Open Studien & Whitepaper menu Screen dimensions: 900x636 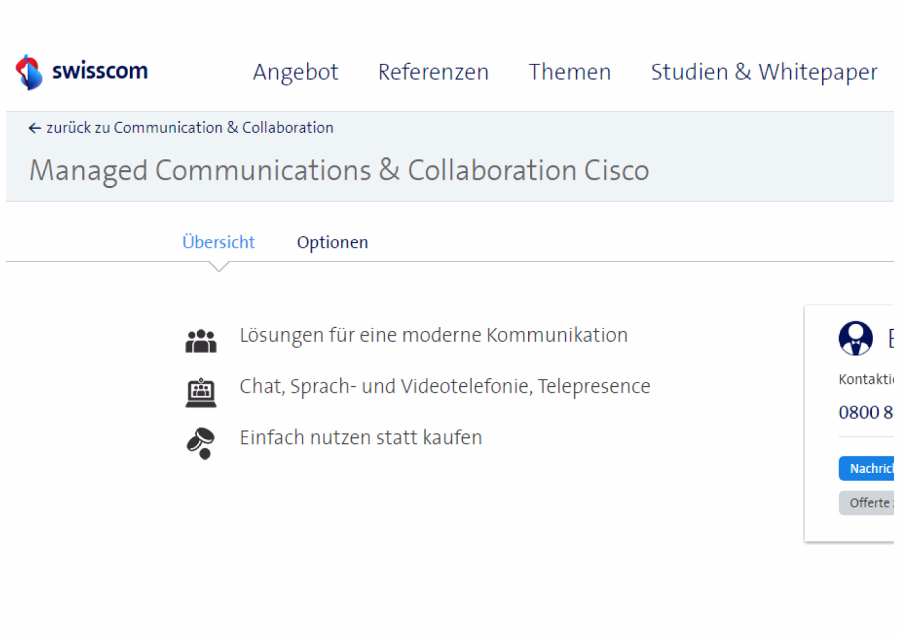click(764, 72)
